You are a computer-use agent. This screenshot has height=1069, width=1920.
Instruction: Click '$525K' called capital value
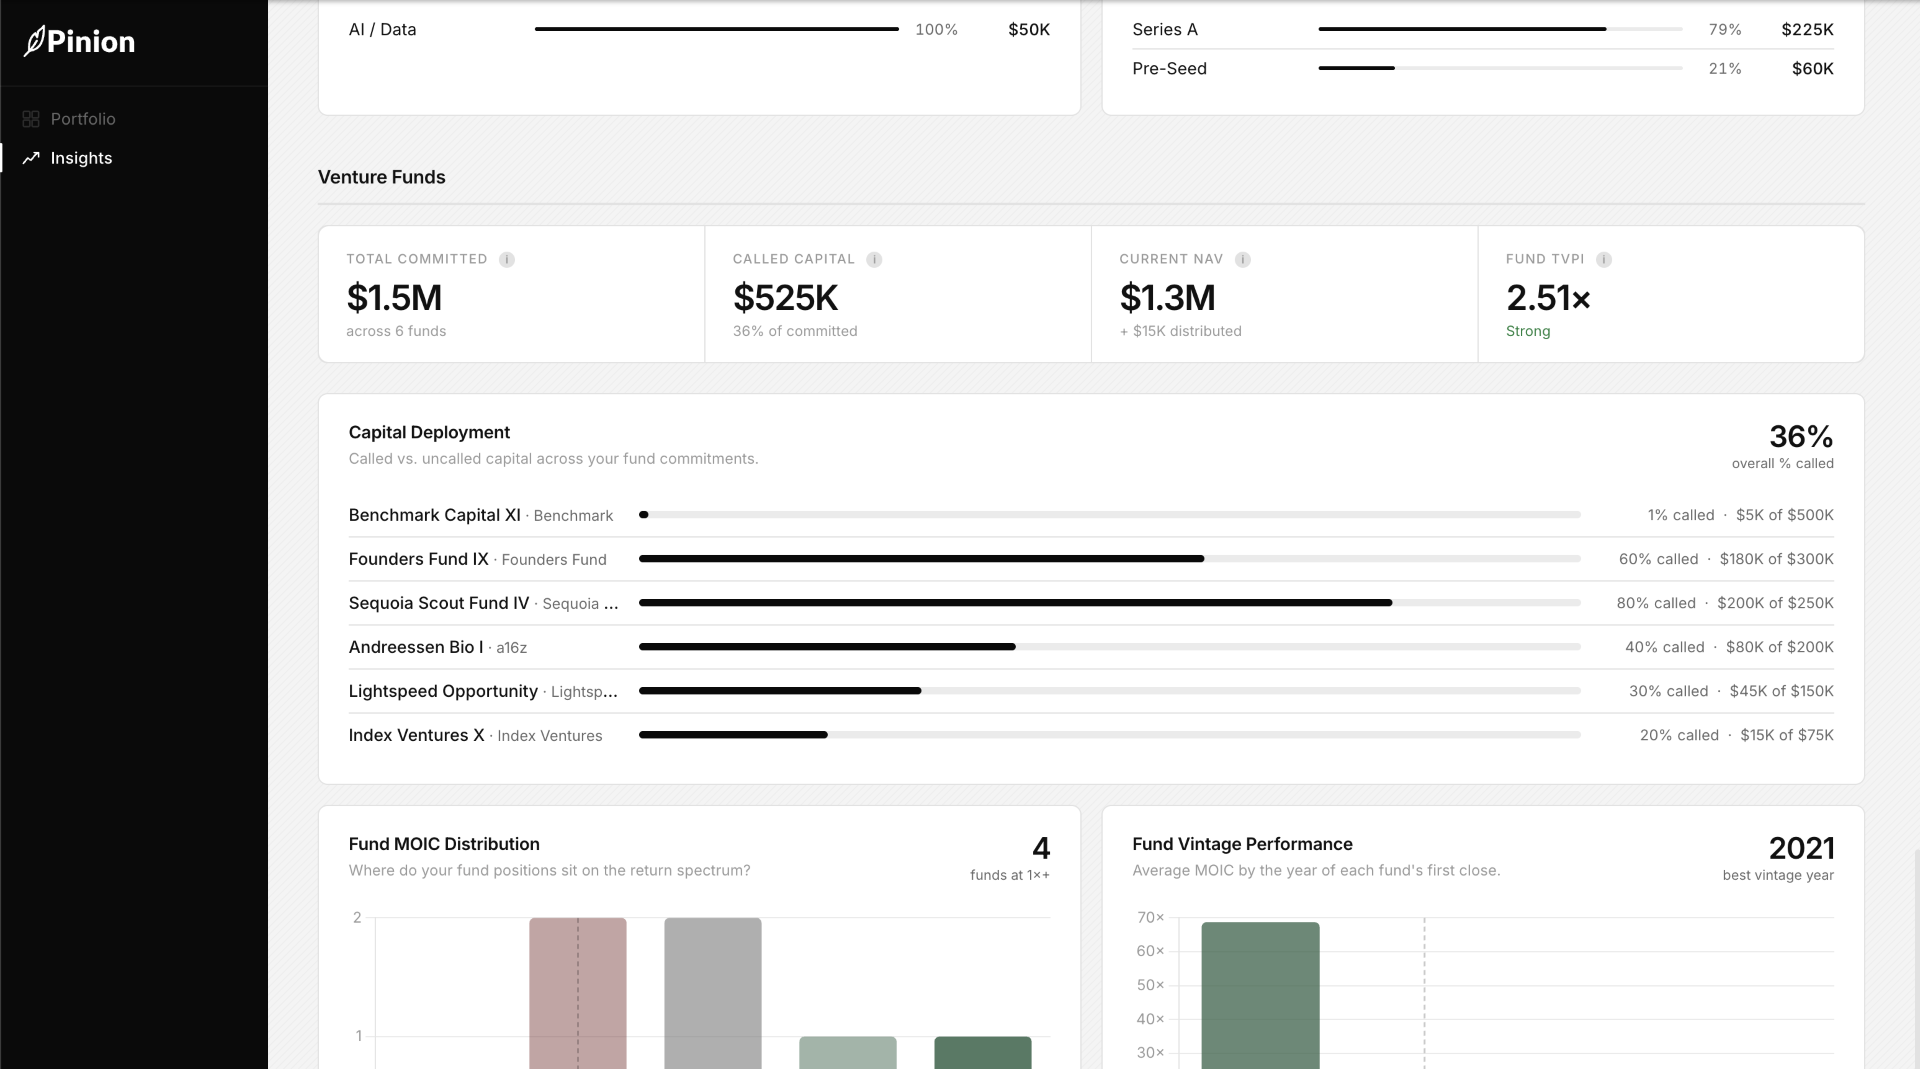pyautogui.click(x=785, y=297)
